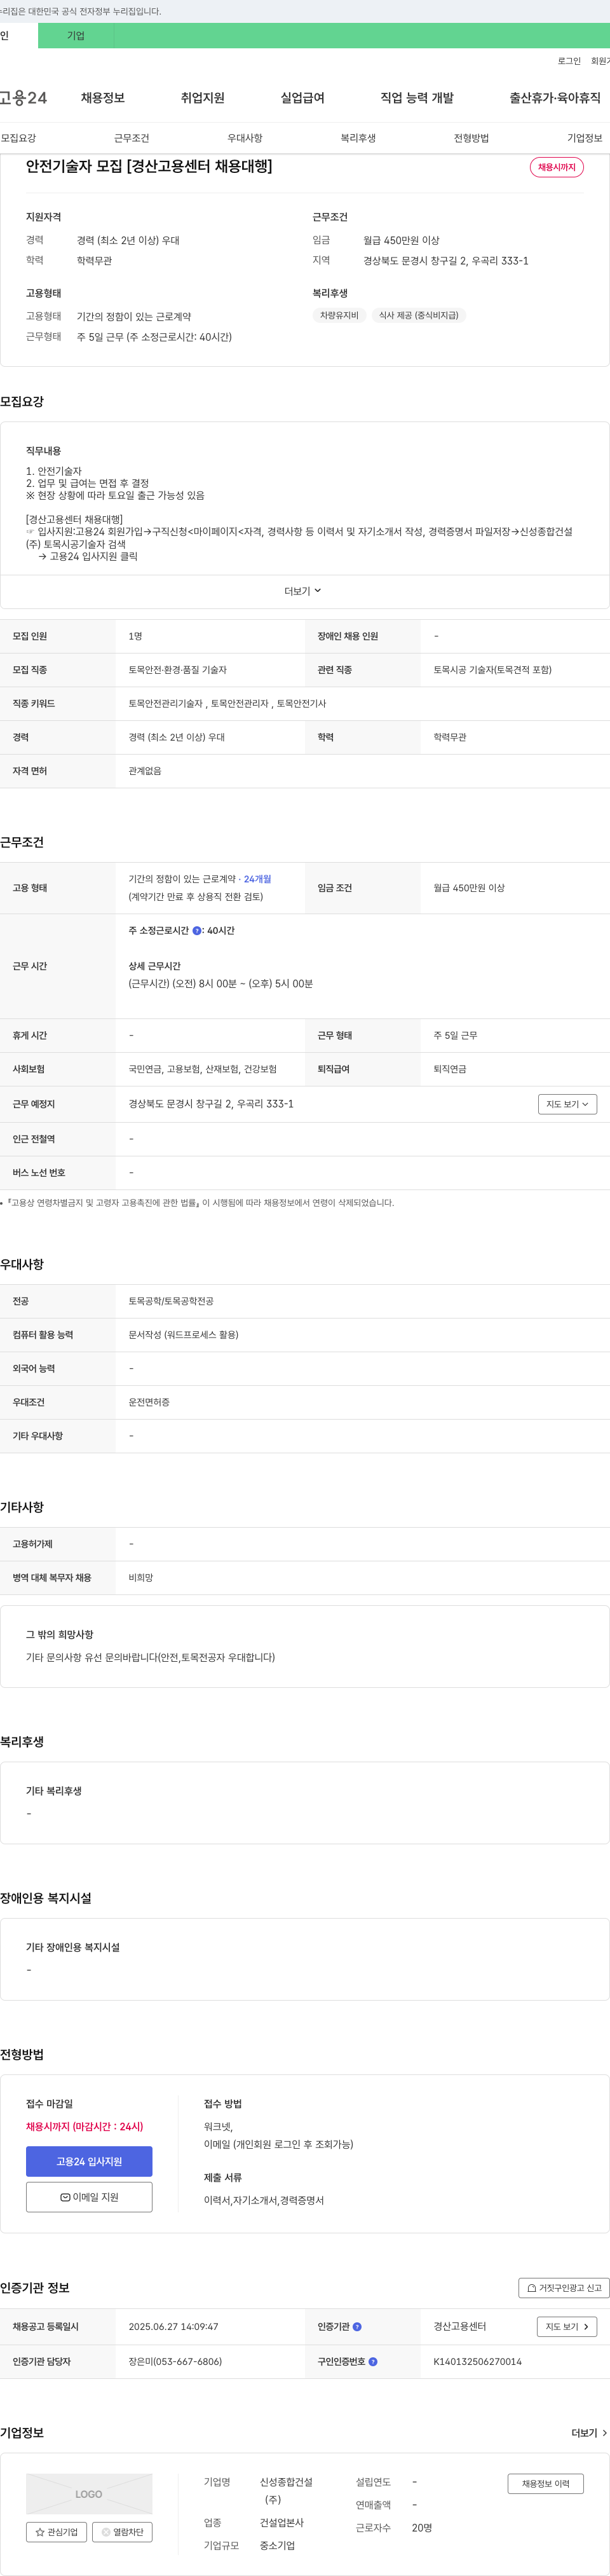Image resolution: width=610 pixels, height=2576 pixels.
Task: Click the info icon next to 주 소정근로시간
Action: (x=197, y=930)
